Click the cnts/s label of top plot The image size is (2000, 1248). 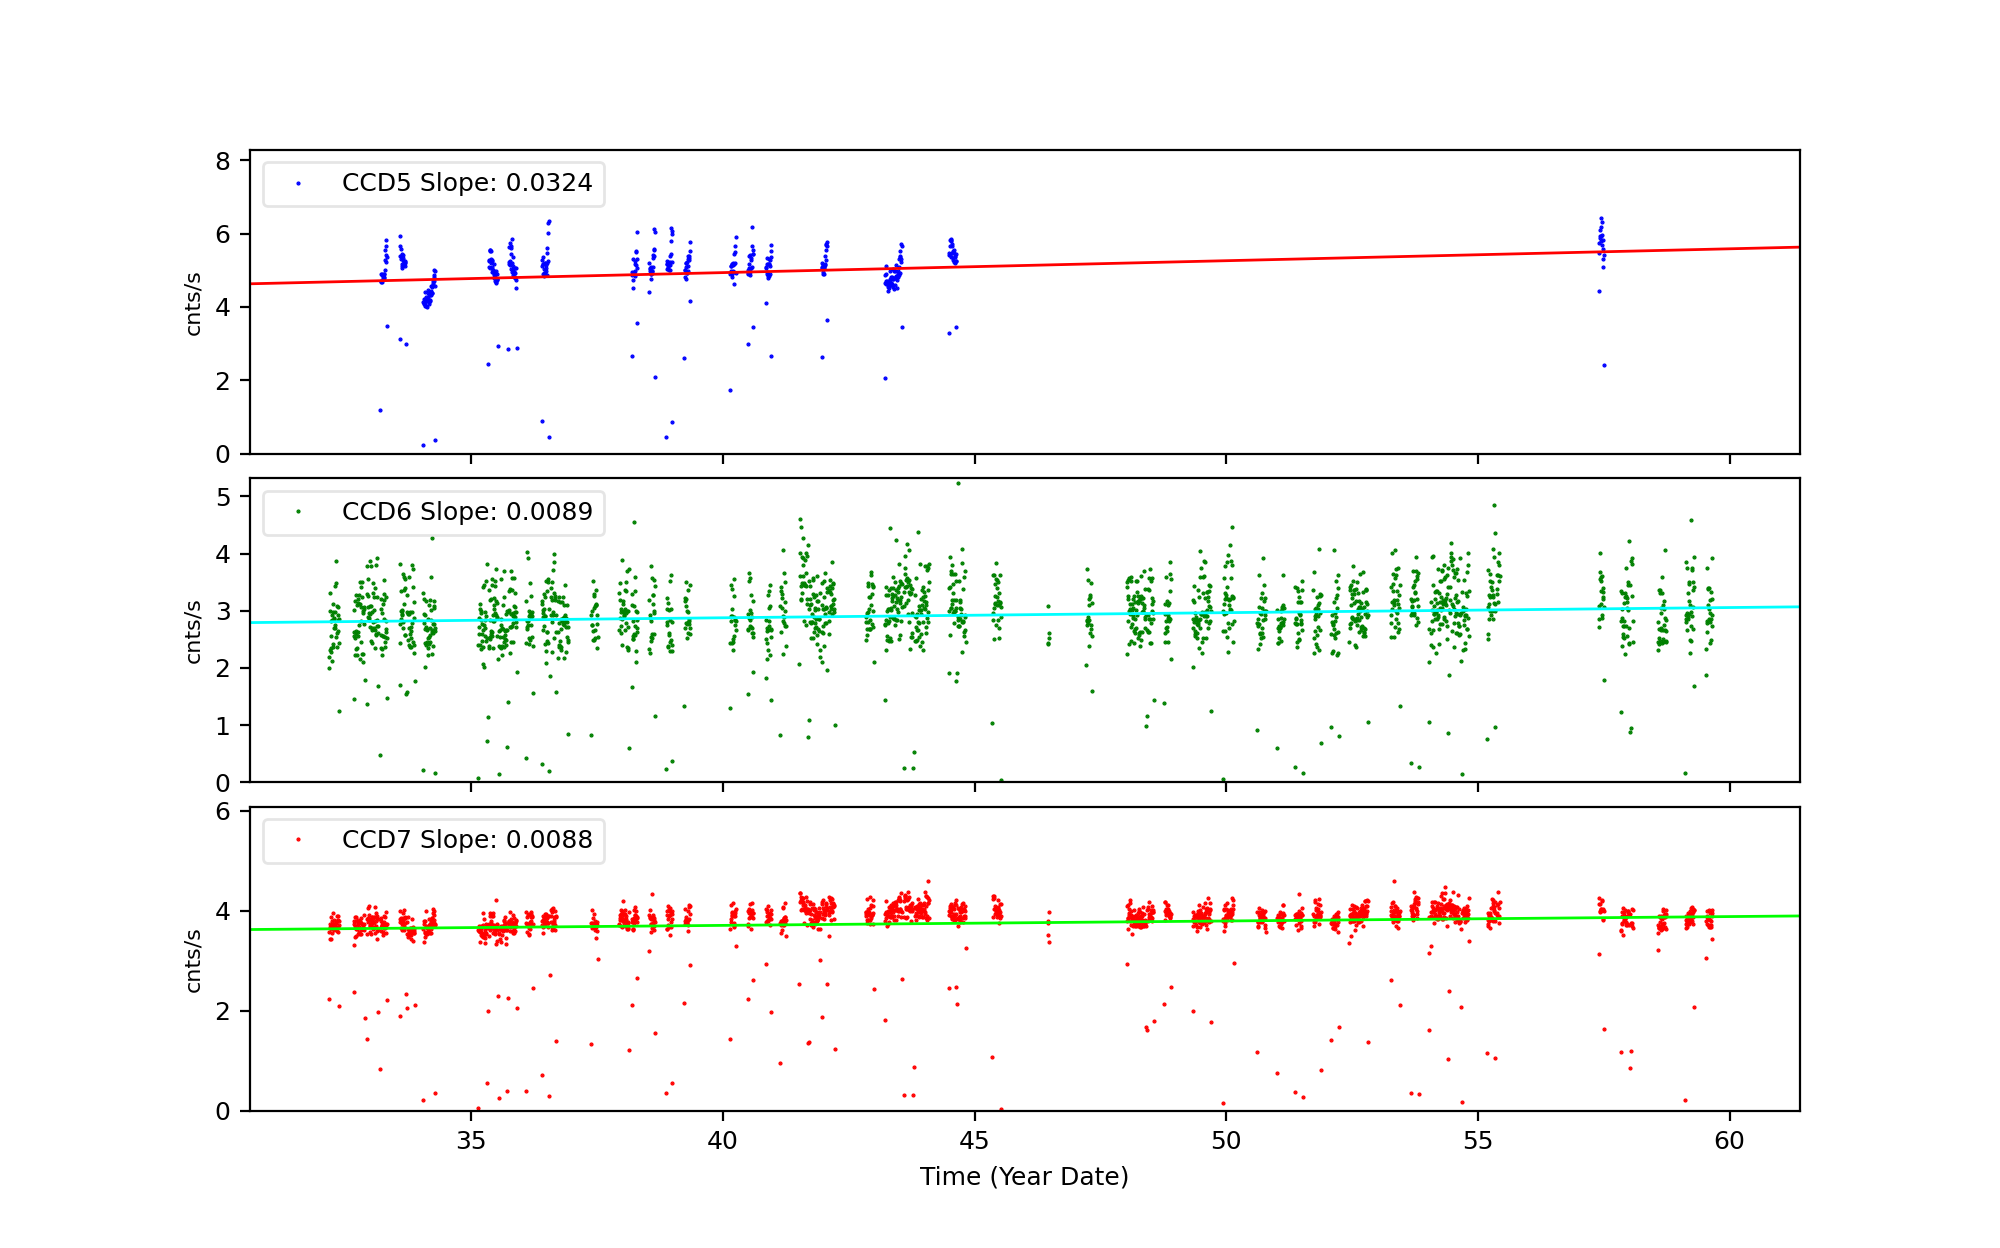pos(194,303)
